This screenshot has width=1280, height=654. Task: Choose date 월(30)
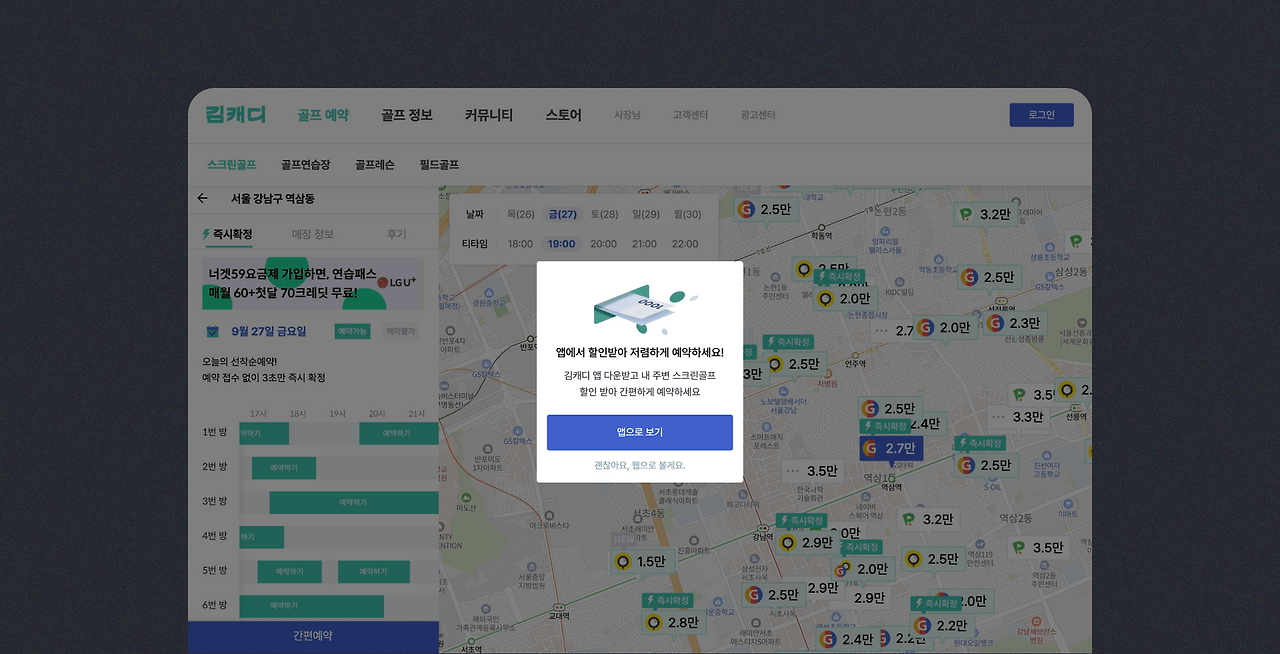687,214
